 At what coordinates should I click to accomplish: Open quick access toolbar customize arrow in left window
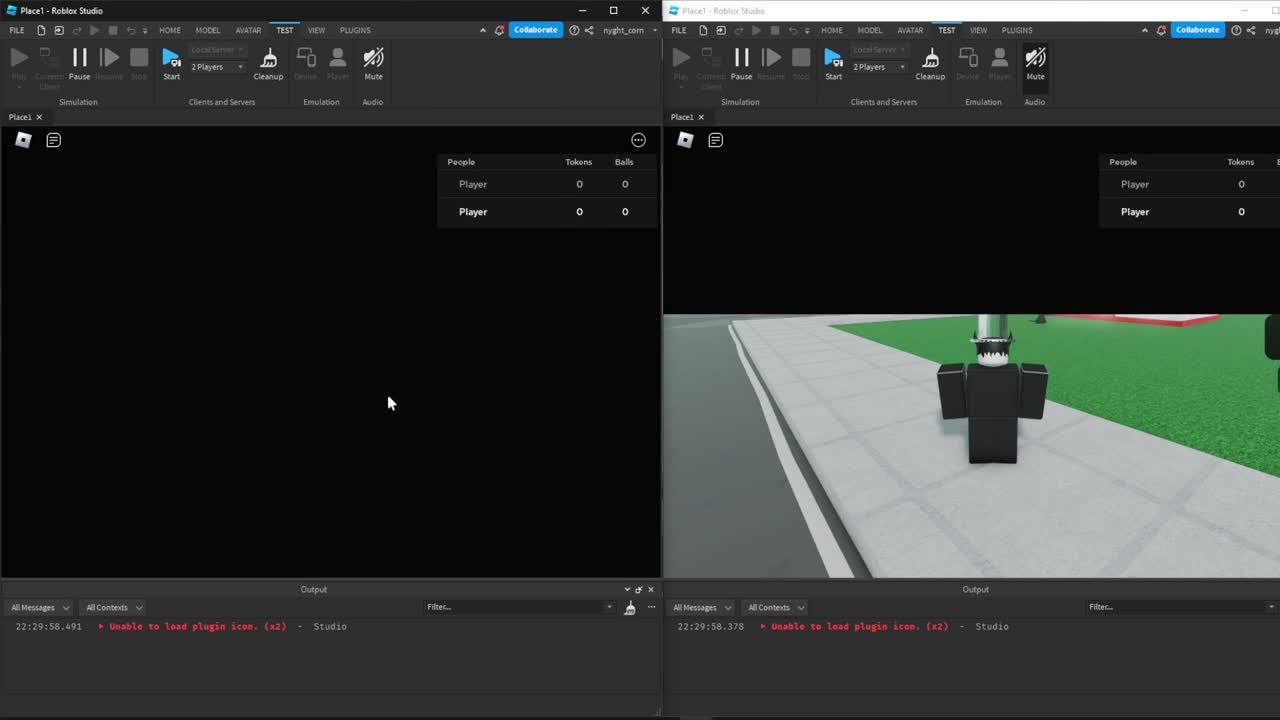tap(145, 30)
